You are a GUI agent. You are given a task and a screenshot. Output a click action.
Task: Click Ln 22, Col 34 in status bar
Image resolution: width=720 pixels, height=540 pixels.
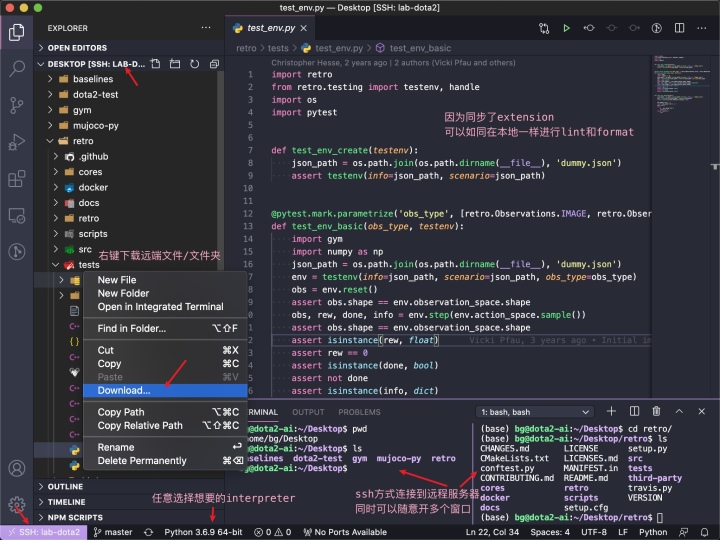point(492,532)
